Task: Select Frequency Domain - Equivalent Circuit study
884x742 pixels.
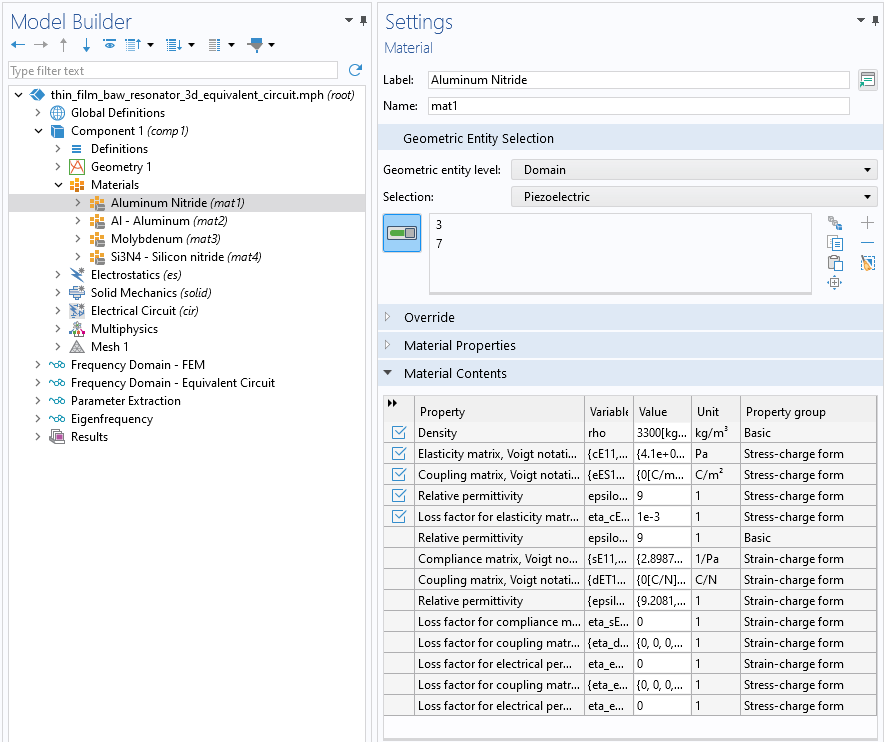Action: point(173,383)
